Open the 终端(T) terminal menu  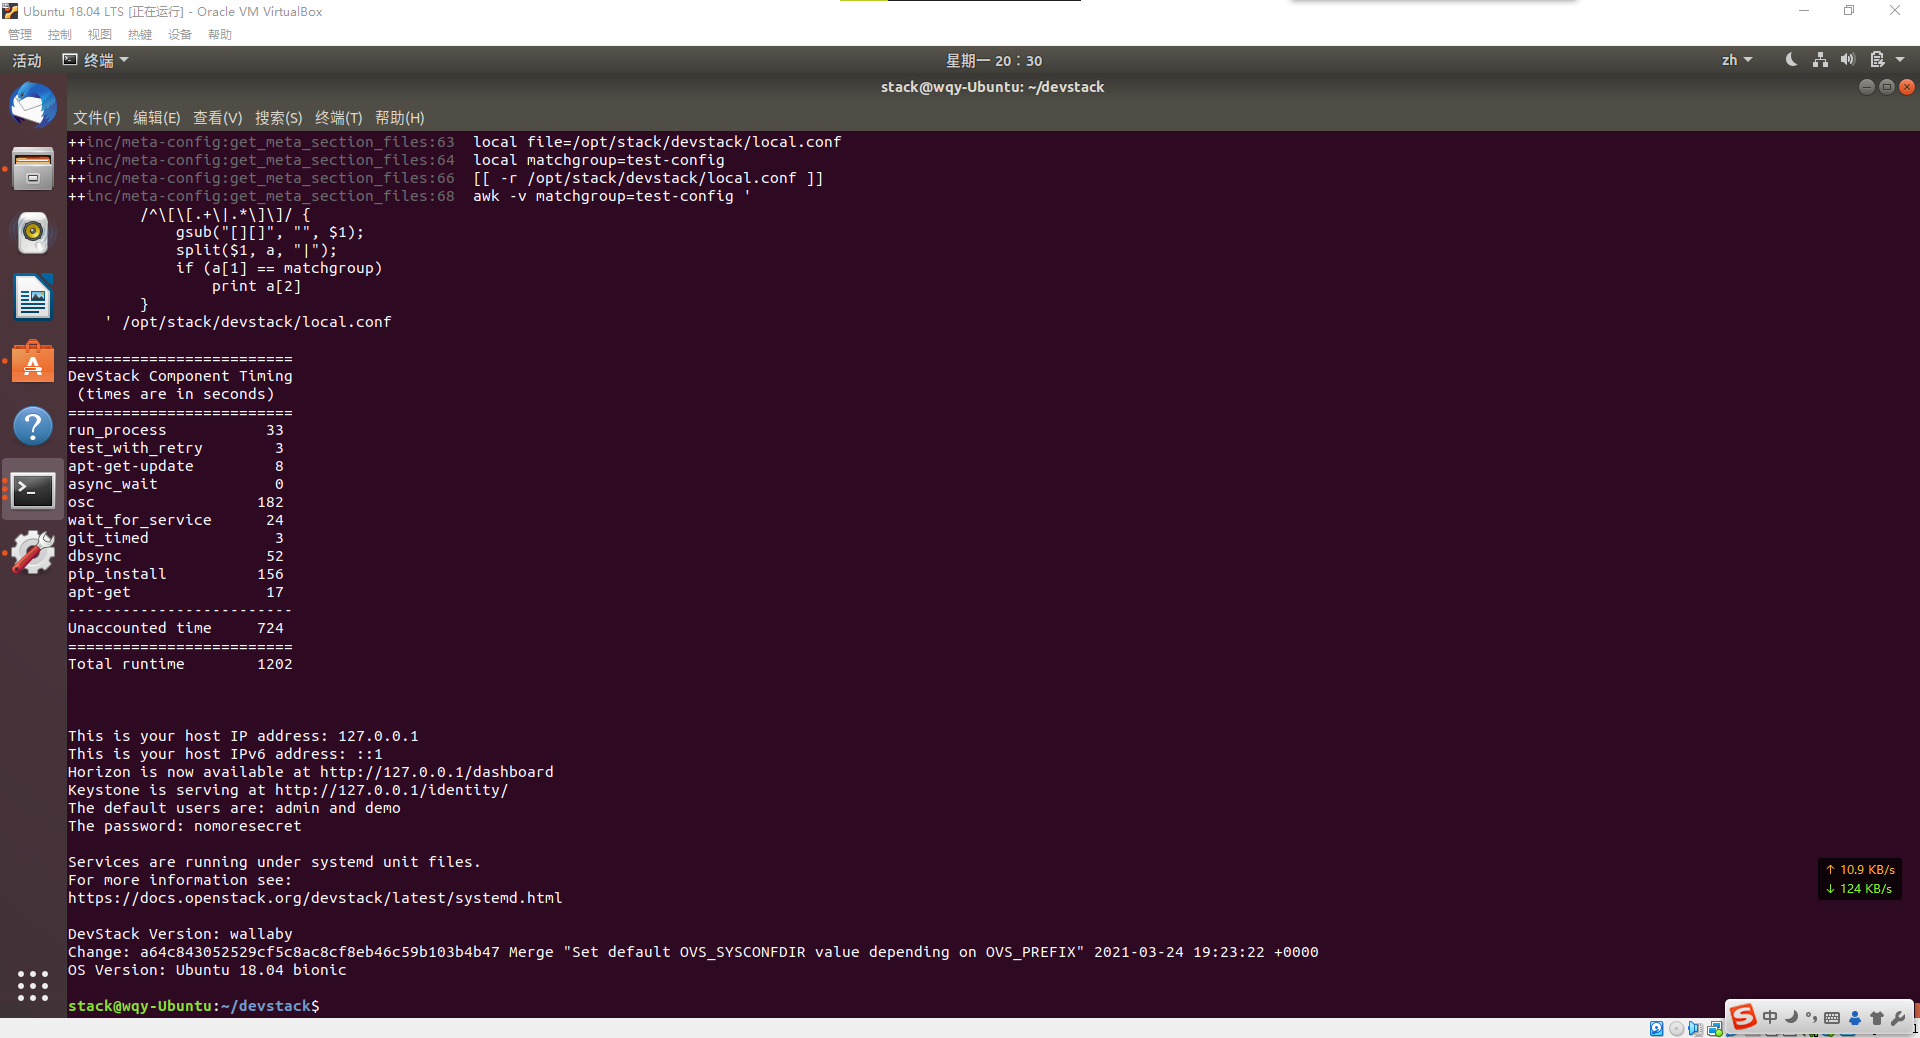coord(339,118)
